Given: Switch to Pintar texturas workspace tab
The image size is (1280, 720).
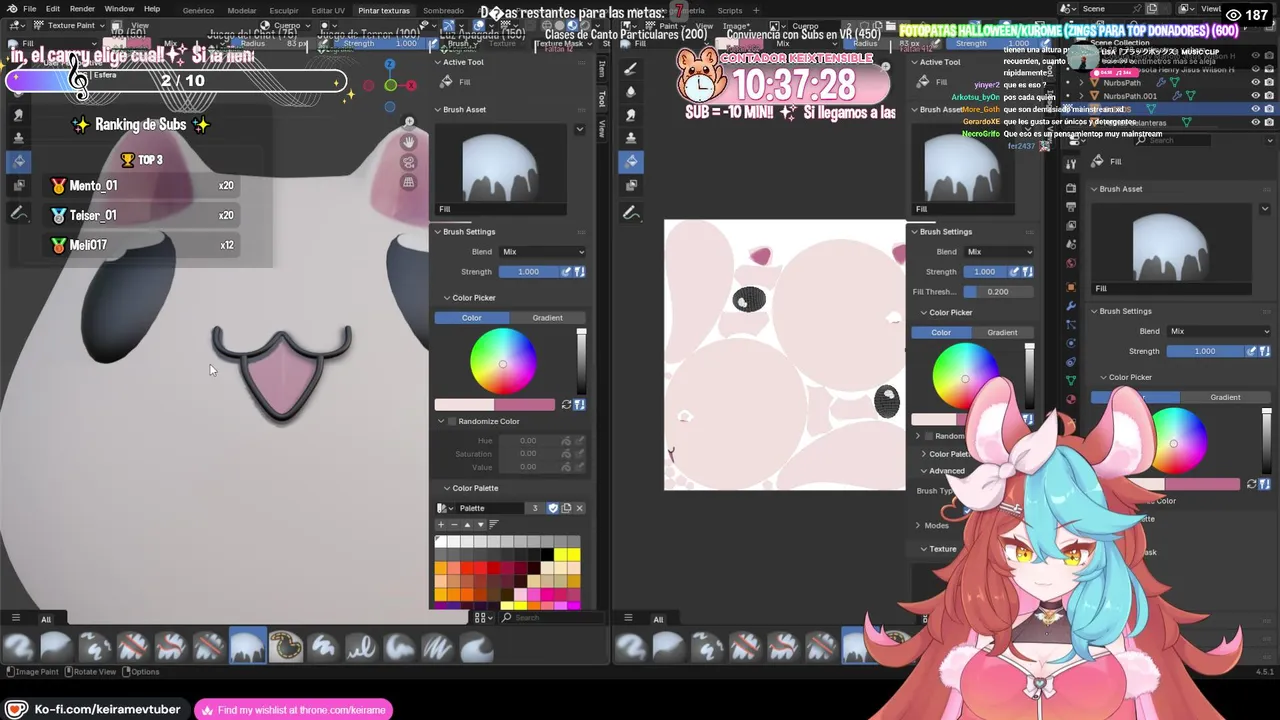Looking at the screenshot, I should tap(384, 10).
